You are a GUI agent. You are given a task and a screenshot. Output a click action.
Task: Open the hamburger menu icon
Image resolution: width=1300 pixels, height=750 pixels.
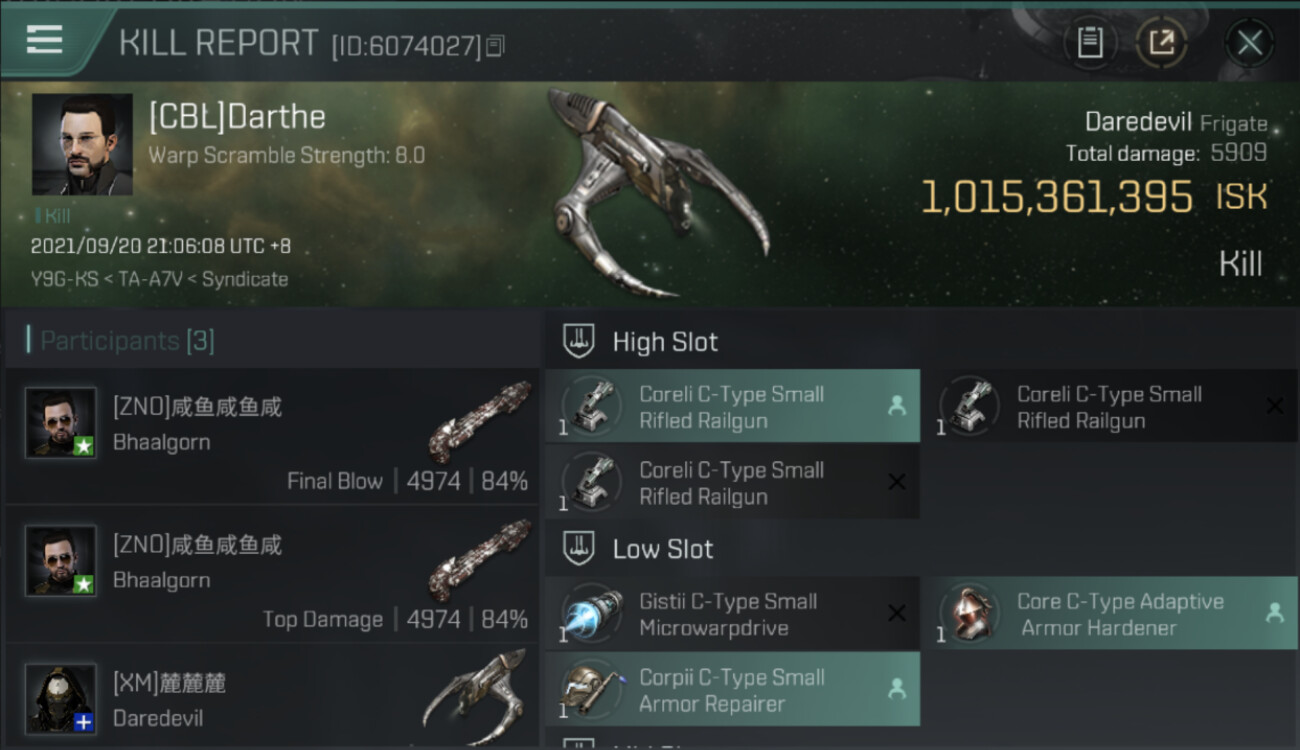[x=45, y=40]
